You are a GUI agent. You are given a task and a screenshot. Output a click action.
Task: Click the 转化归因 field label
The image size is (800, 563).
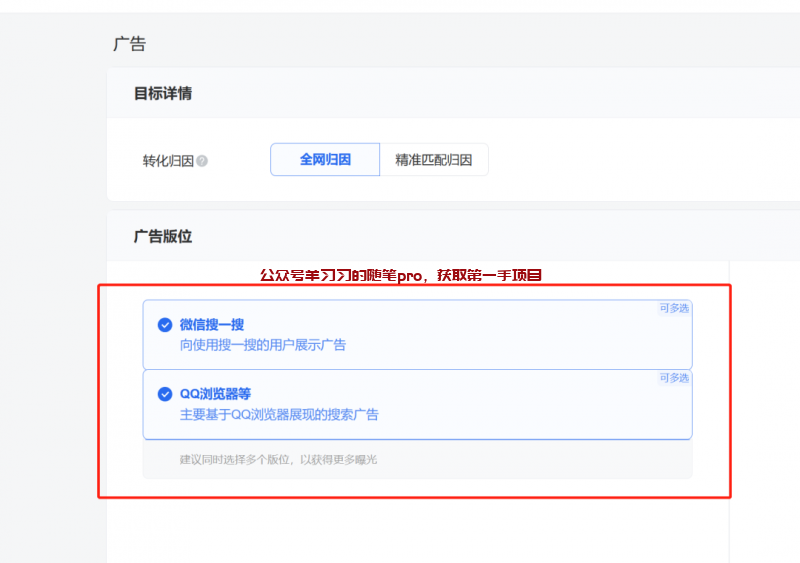(x=168, y=160)
